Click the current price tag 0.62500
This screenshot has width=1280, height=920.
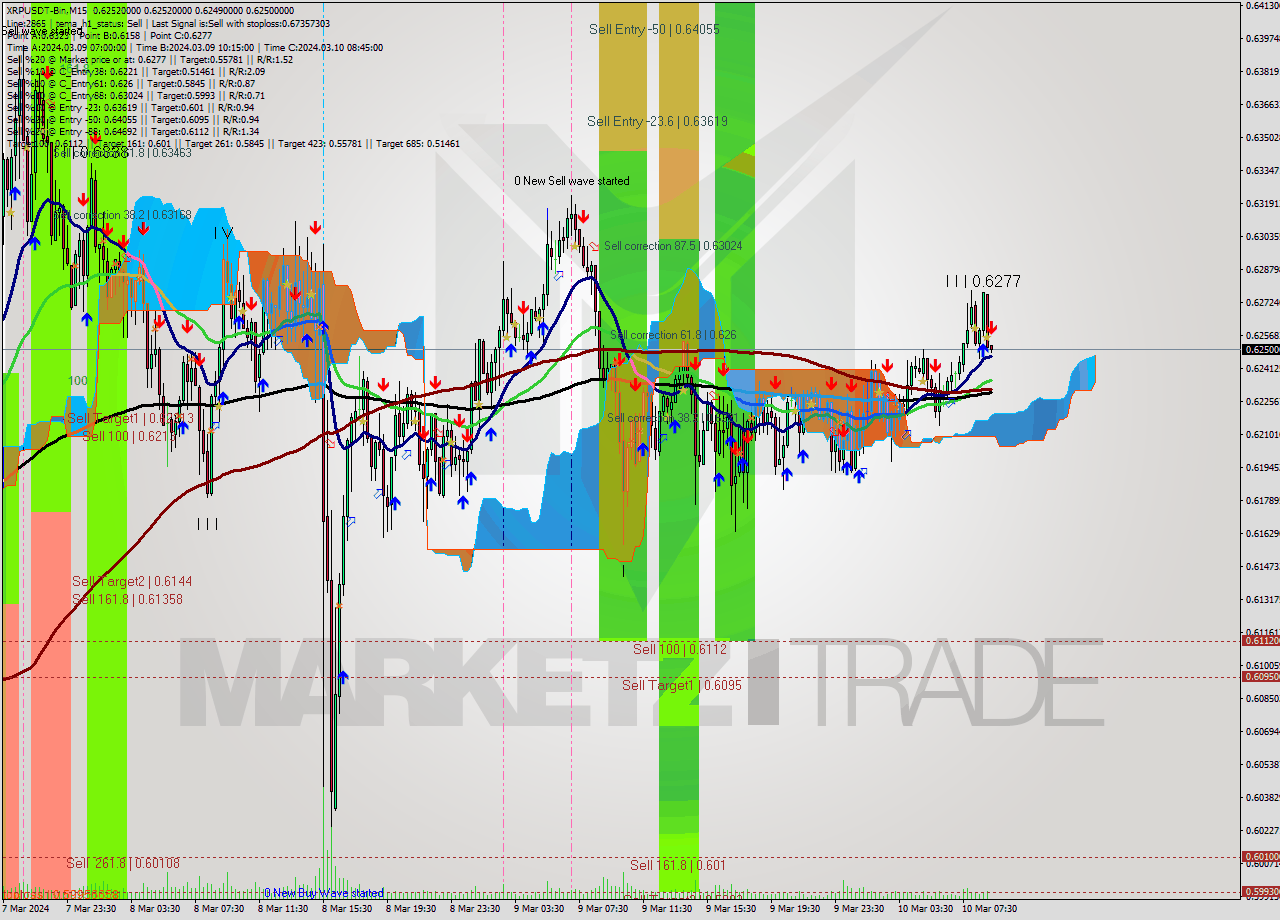click(1260, 349)
